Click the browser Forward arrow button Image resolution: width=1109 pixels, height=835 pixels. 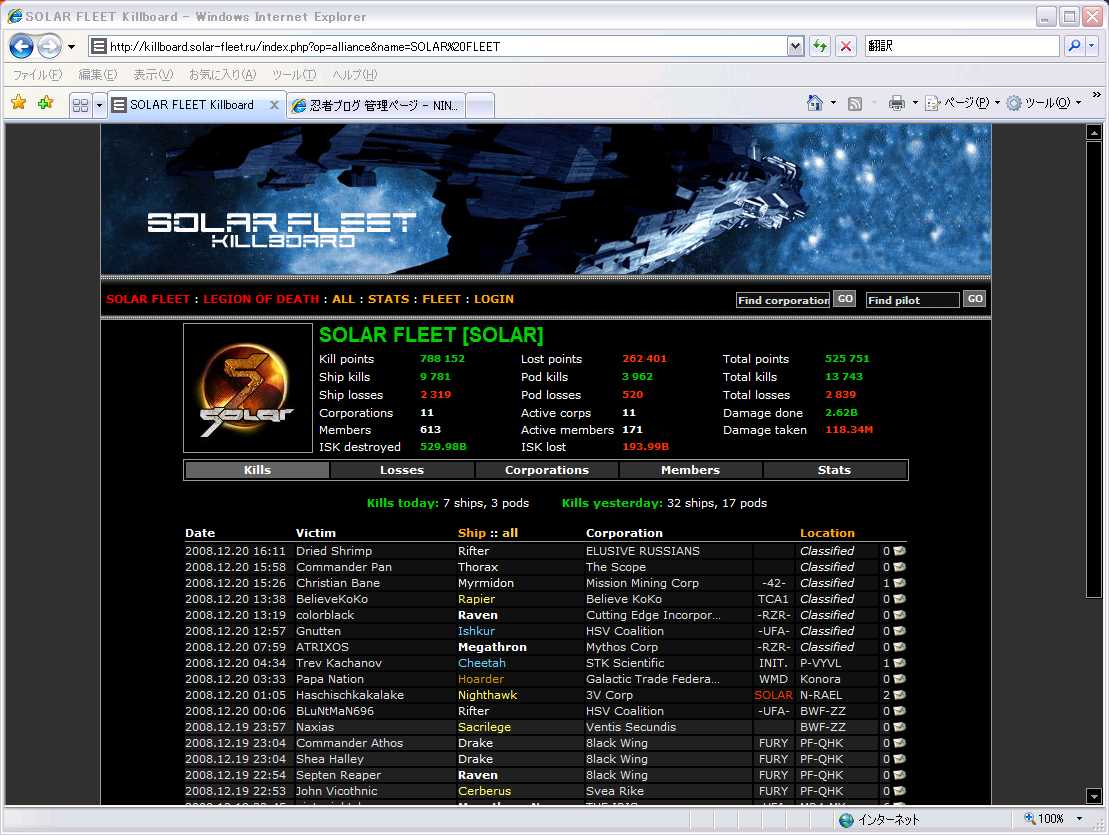pos(49,47)
